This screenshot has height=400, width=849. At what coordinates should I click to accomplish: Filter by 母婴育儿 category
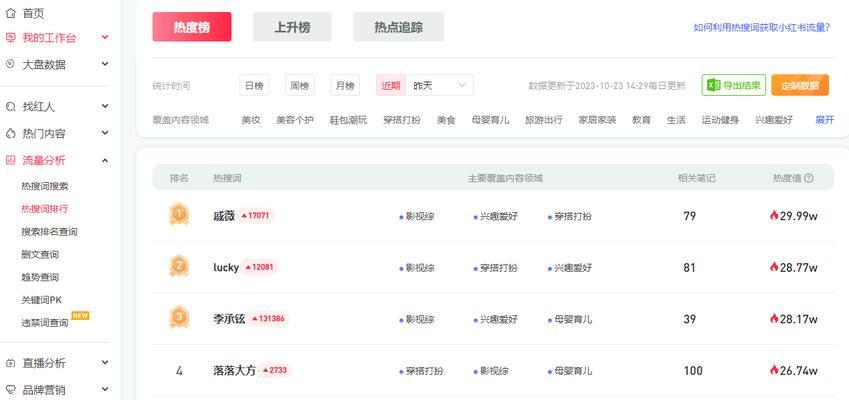point(491,120)
